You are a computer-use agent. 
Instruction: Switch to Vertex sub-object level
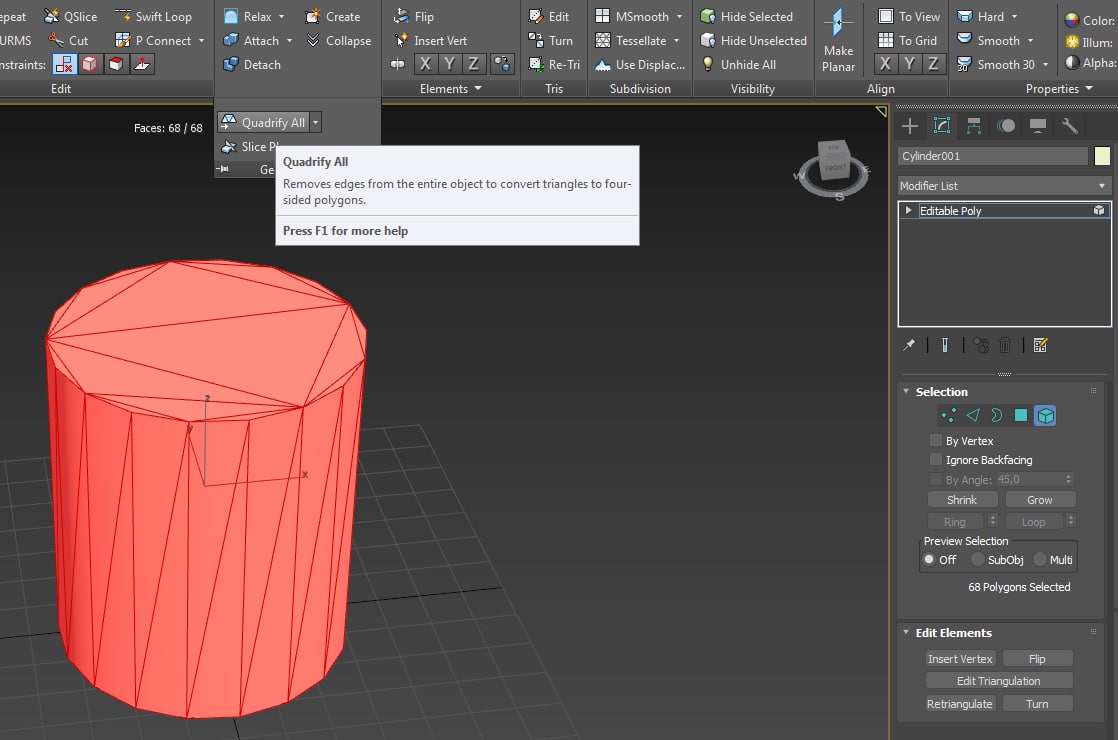point(948,416)
